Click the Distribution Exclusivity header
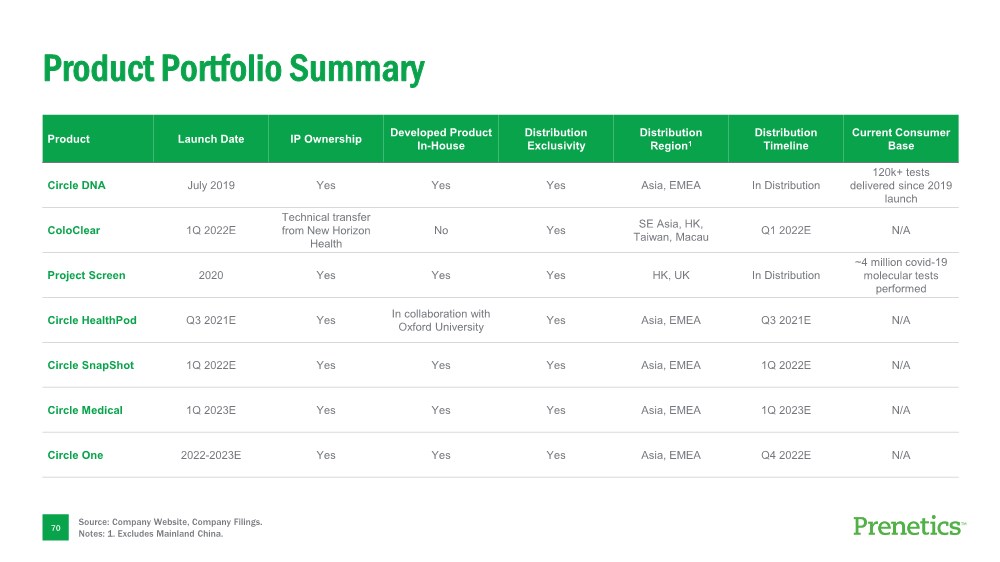The width and height of the screenshot is (1000, 562). 556,139
